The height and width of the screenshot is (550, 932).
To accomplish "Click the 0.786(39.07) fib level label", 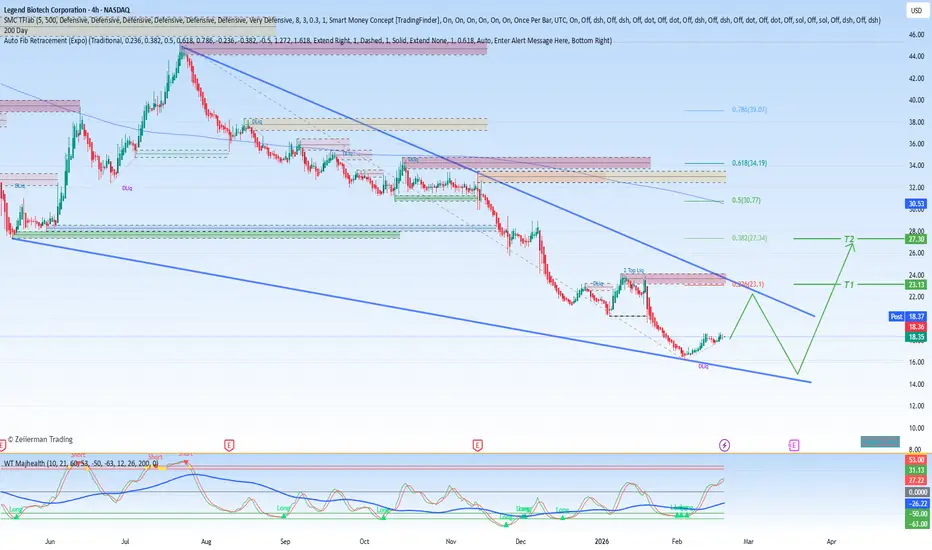I will click(749, 110).
